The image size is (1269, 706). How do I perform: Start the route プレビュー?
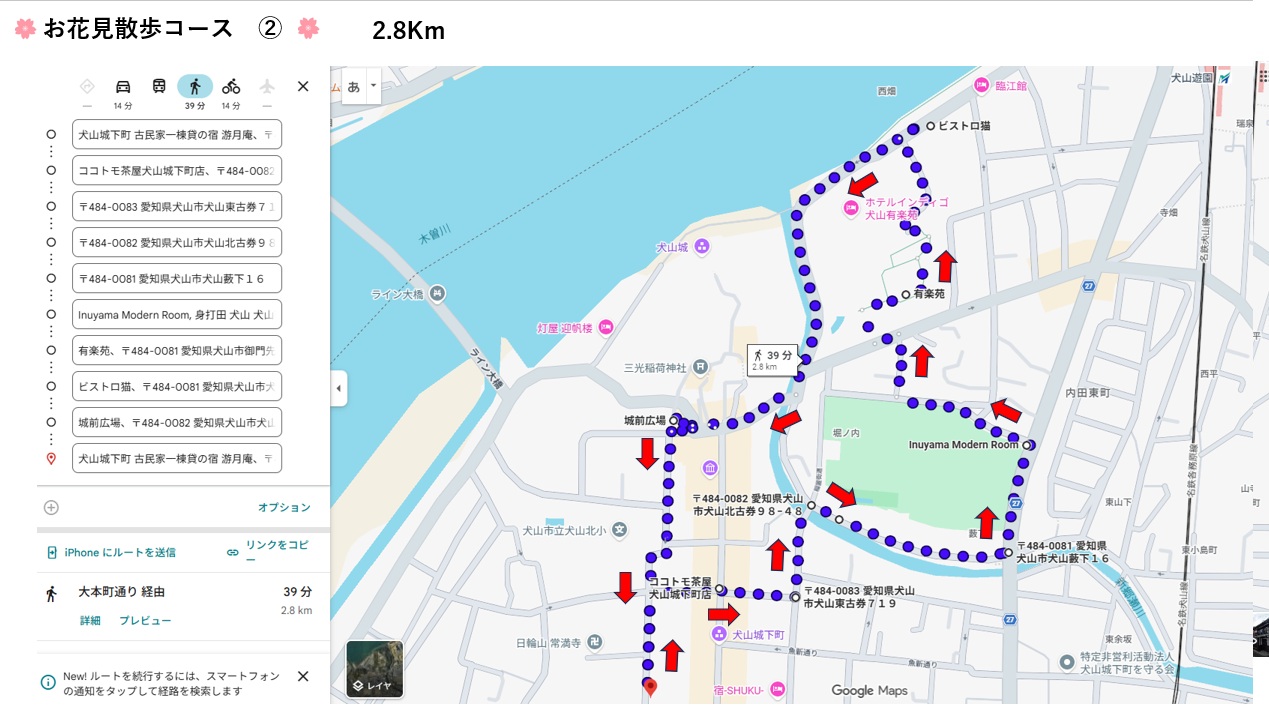coord(145,620)
